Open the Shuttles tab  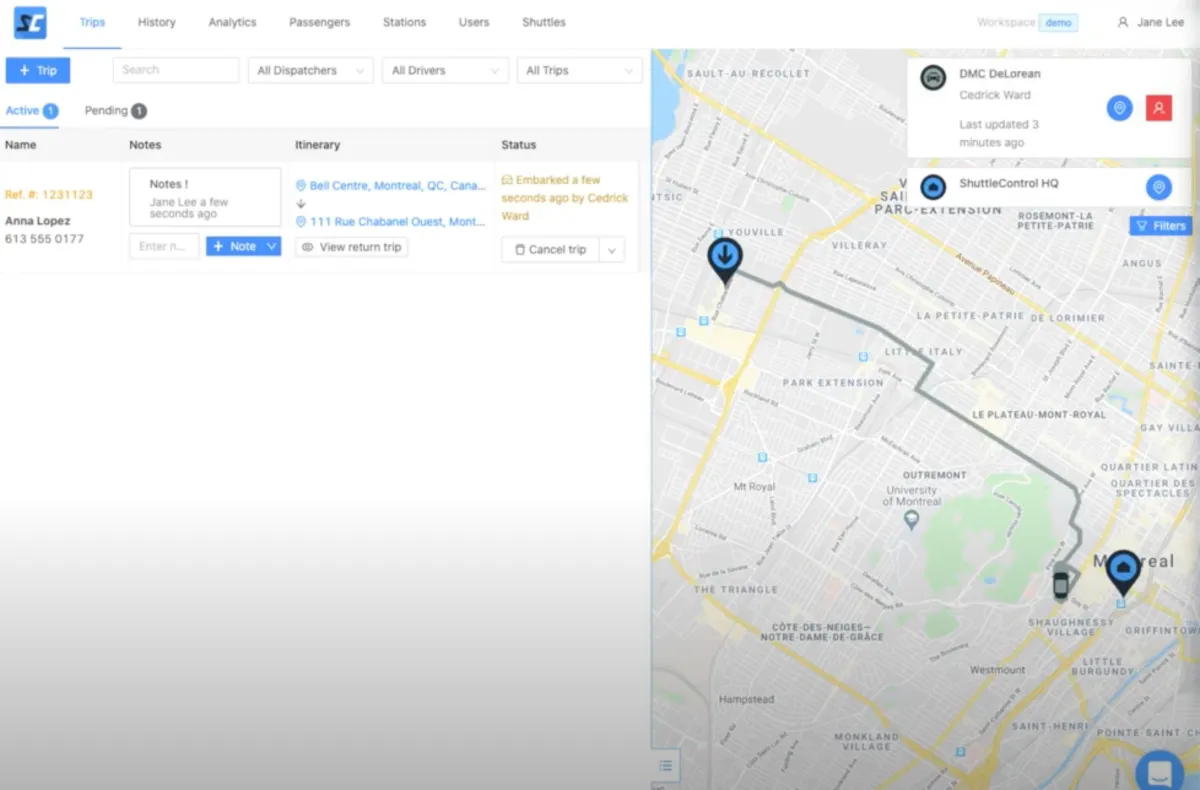pos(543,22)
